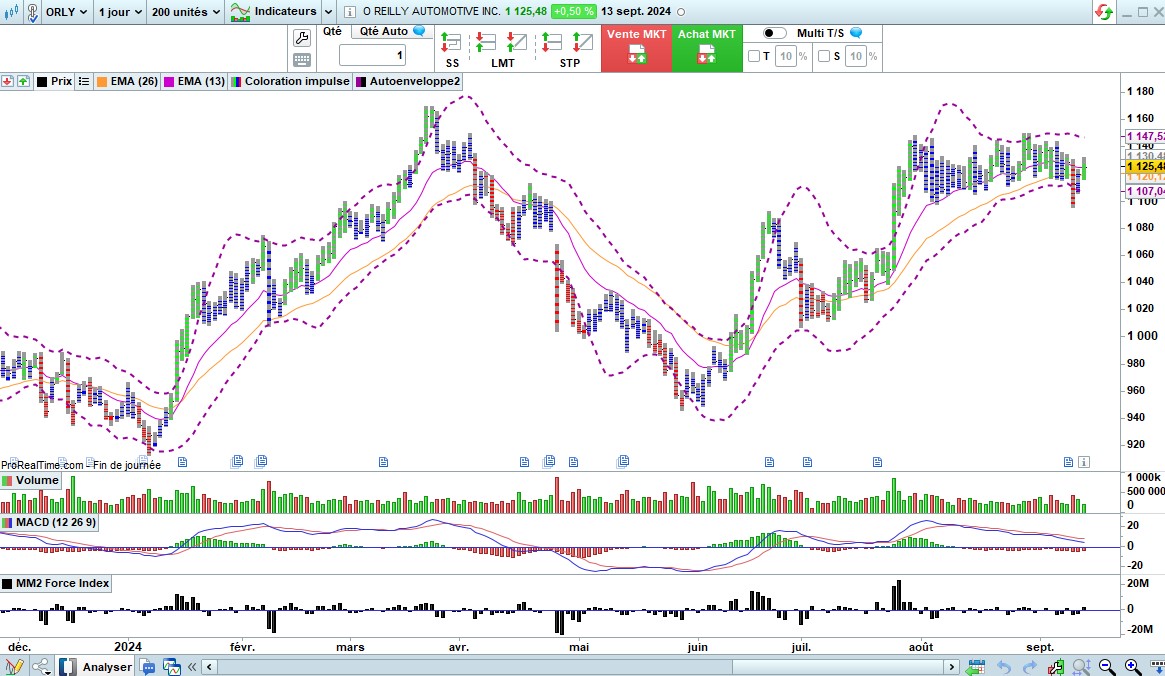This screenshot has width=1165, height=676.
Task: Select the Qté tab
Action: click(x=332, y=31)
